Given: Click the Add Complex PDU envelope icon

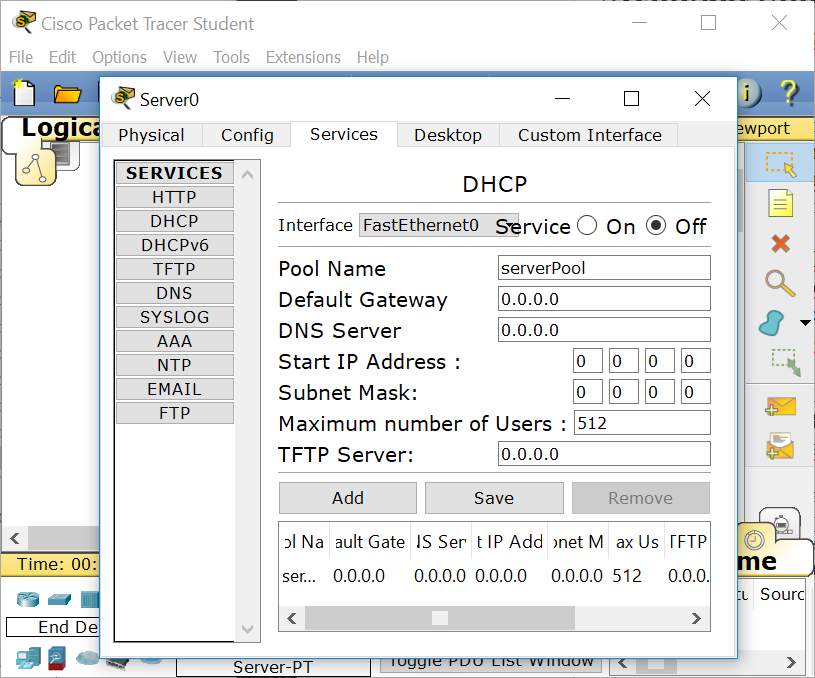Looking at the screenshot, I should point(780,446).
